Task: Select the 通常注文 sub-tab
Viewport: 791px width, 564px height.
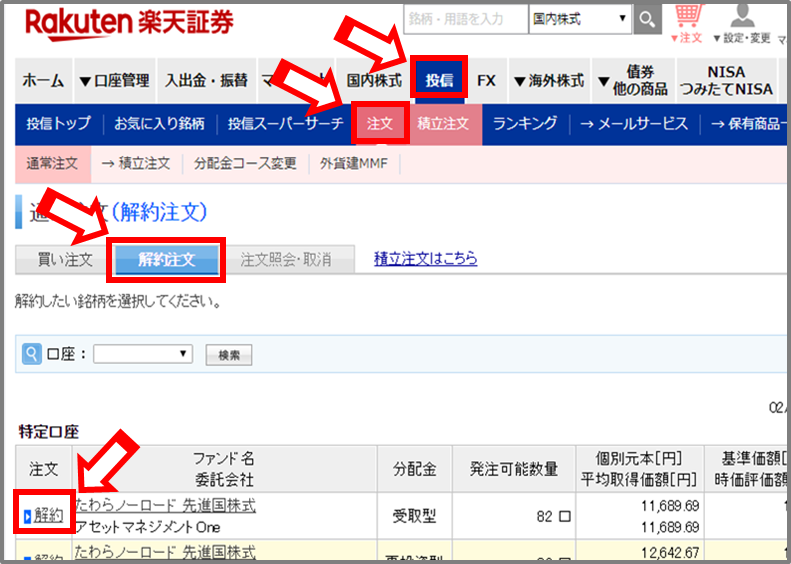Action: click(x=52, y=163)
